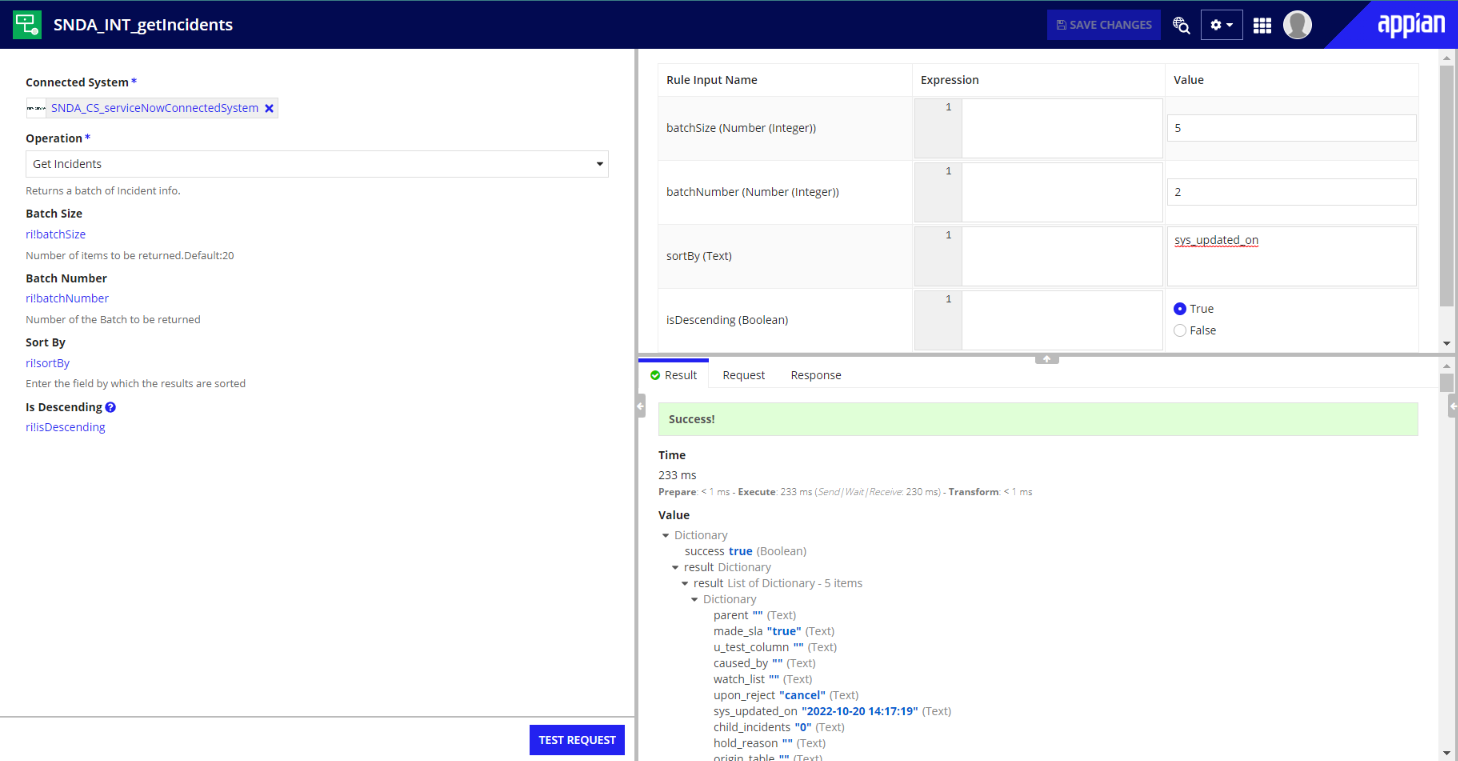Select True for isDescending
The height and width of the screenshot is (761, 1458).
(x=1180, y=309)
